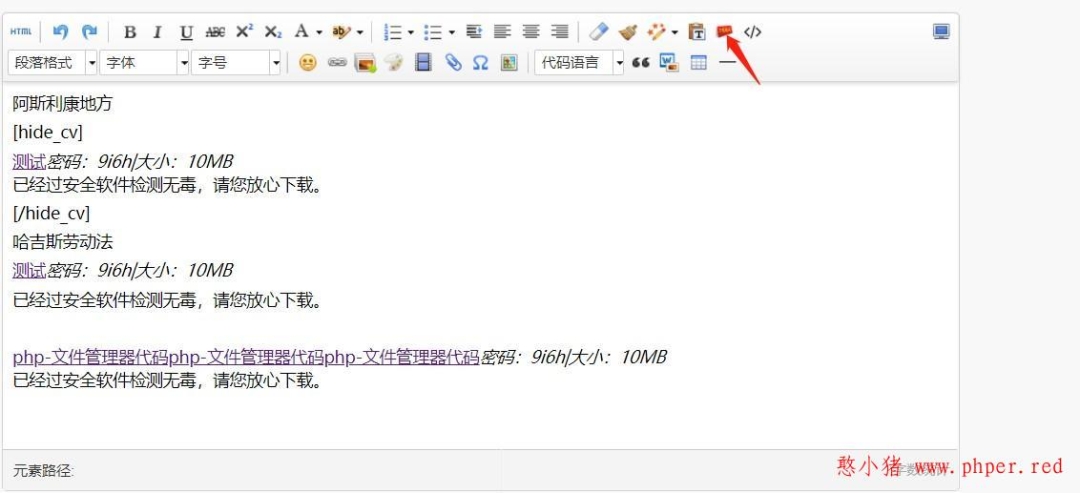The height and width of the screenshot is (493, 1080).
Task: Align text to the left
Action: coord(502,32)
